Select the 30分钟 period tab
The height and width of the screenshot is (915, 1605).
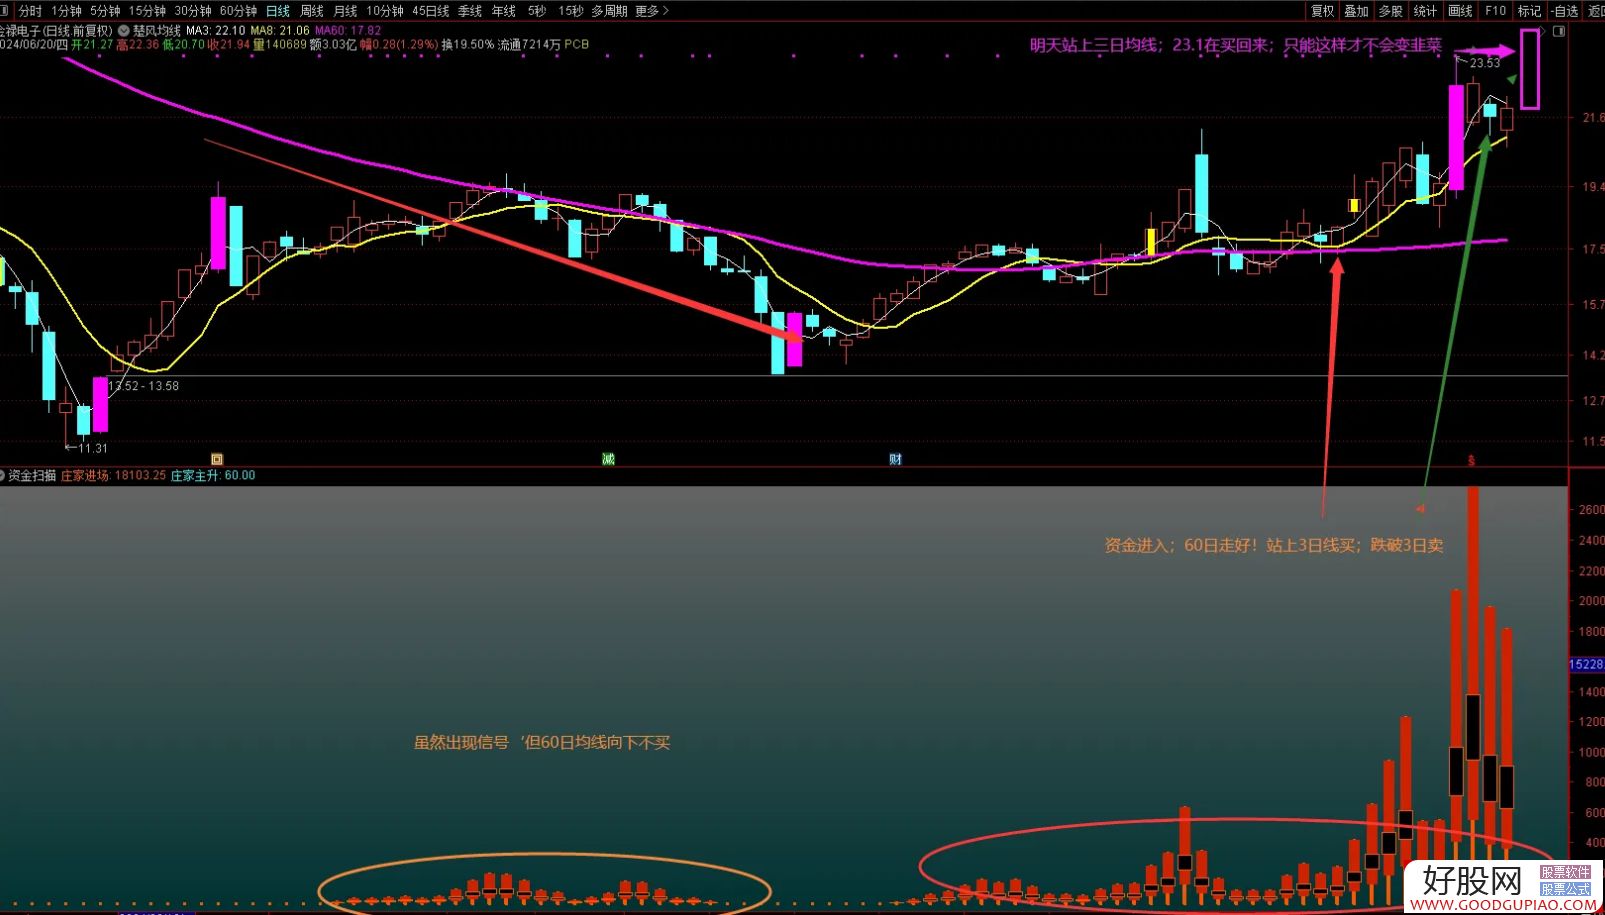tap(193, 11)
